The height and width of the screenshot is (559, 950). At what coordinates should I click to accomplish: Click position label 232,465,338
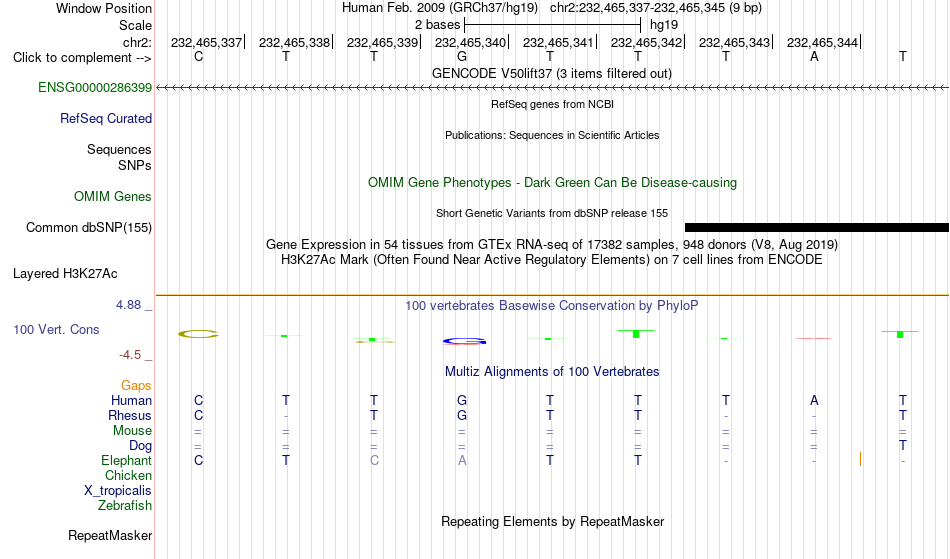pos(294,42)
